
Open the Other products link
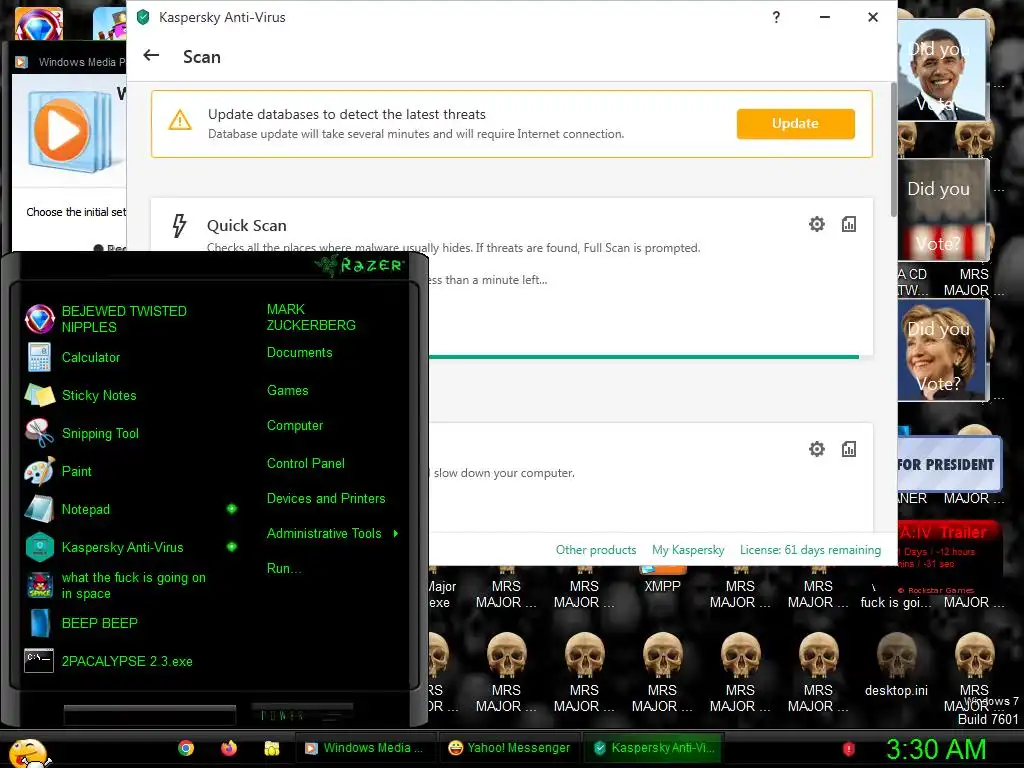[596, 550]
